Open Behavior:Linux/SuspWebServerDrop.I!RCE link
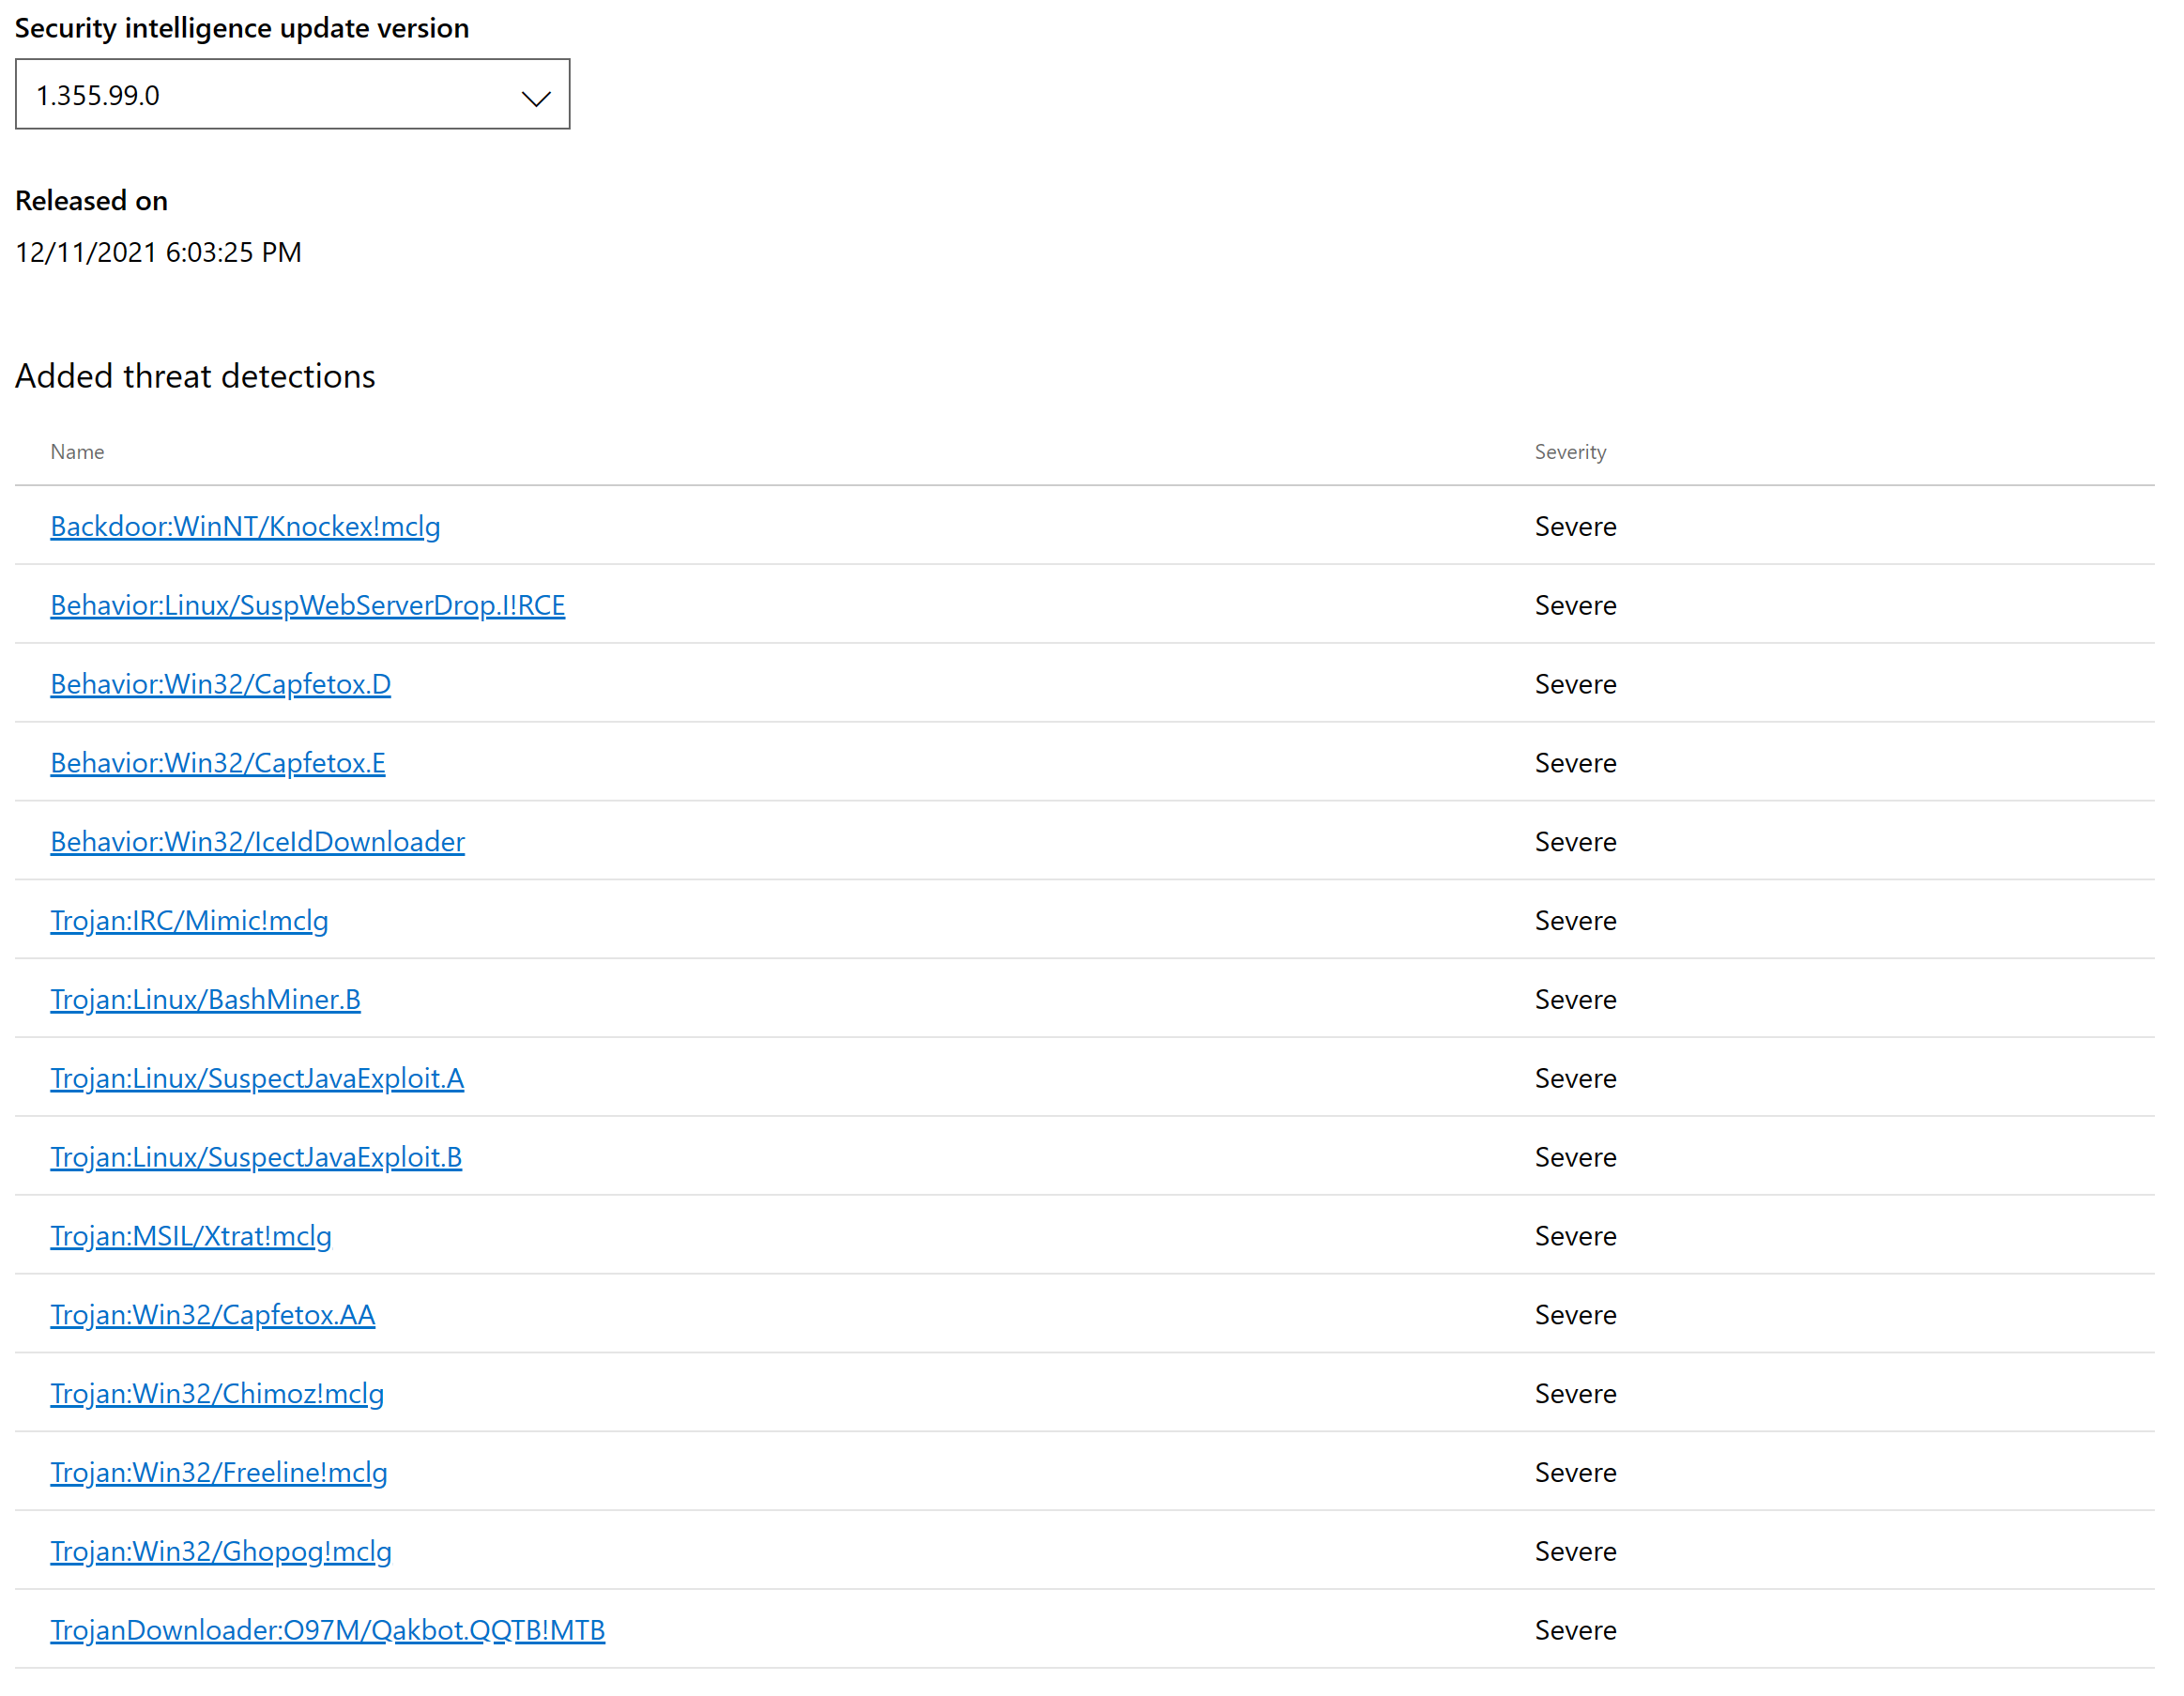The width and height of the screenshot is (2184, 1696). point(307,605)
